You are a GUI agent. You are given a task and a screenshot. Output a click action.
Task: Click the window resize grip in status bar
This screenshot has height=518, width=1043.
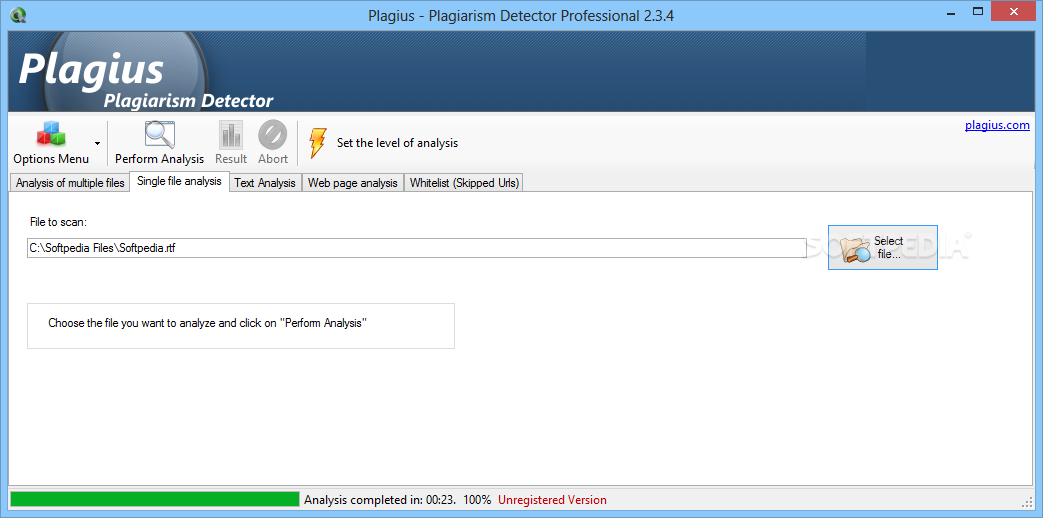(x=1027, y=501)
